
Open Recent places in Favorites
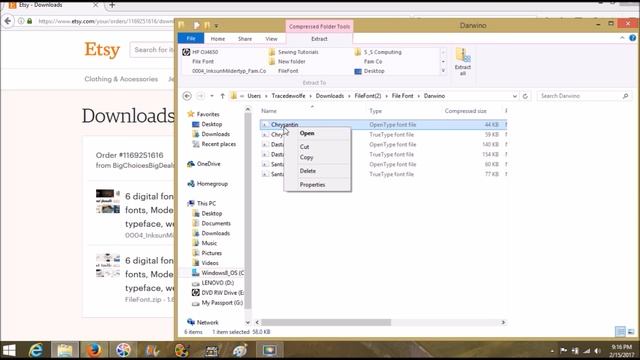click(218, 144)
